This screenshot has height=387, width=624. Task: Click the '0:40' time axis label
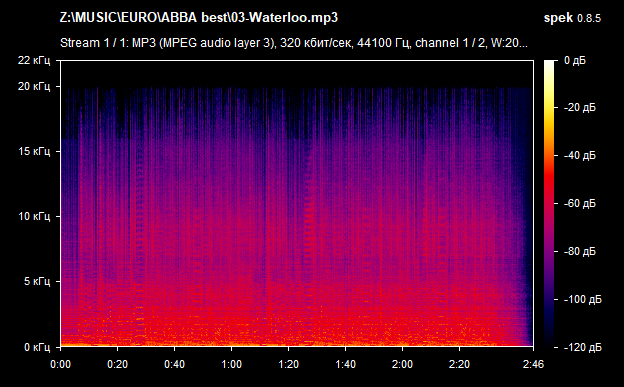pyautogui.click(x=174, y=364)
